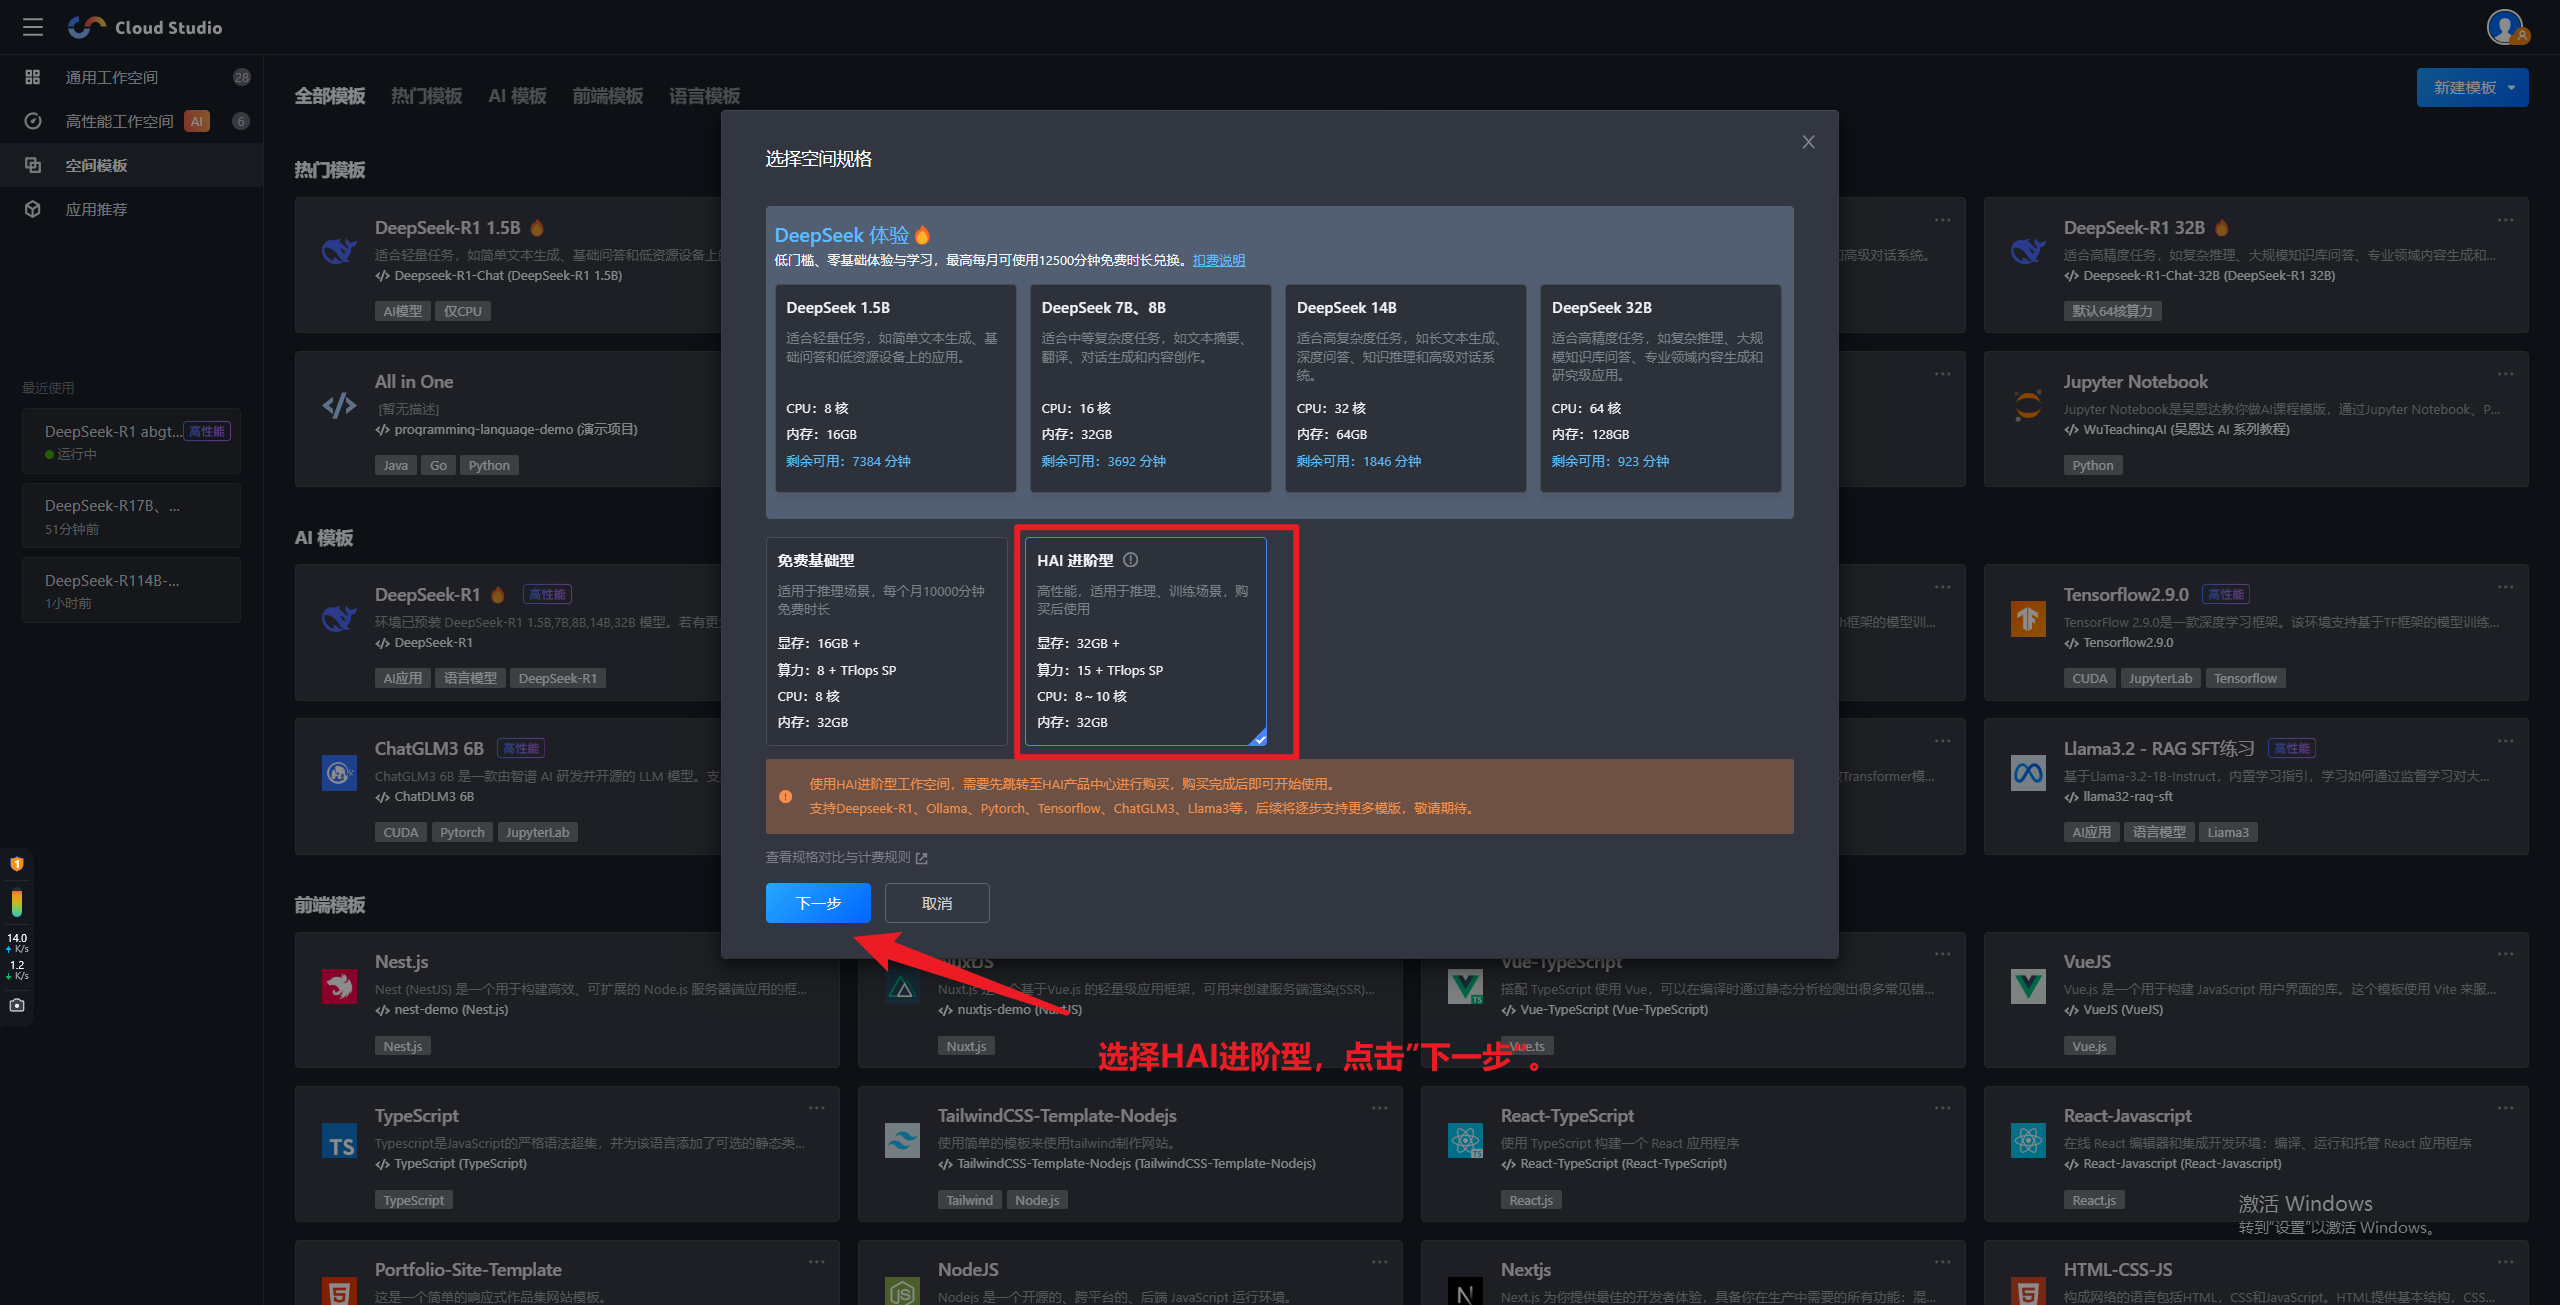
Task: Click the 应用推荐 cube icon
Action: click(33, 209)
